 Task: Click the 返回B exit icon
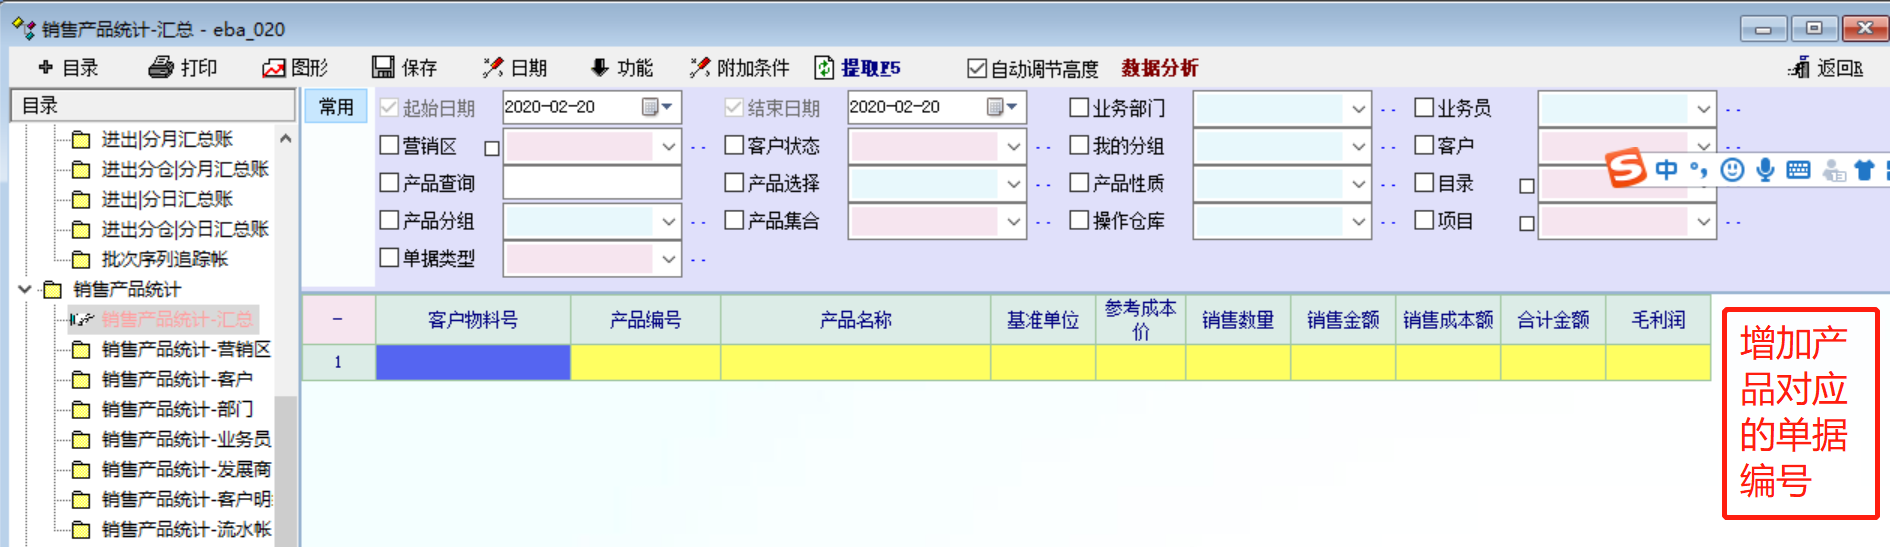pos(1799,68)
